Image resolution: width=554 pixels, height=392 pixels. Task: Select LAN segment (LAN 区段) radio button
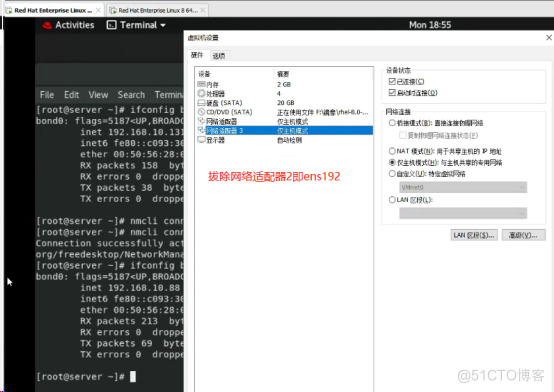click(392, 200)
